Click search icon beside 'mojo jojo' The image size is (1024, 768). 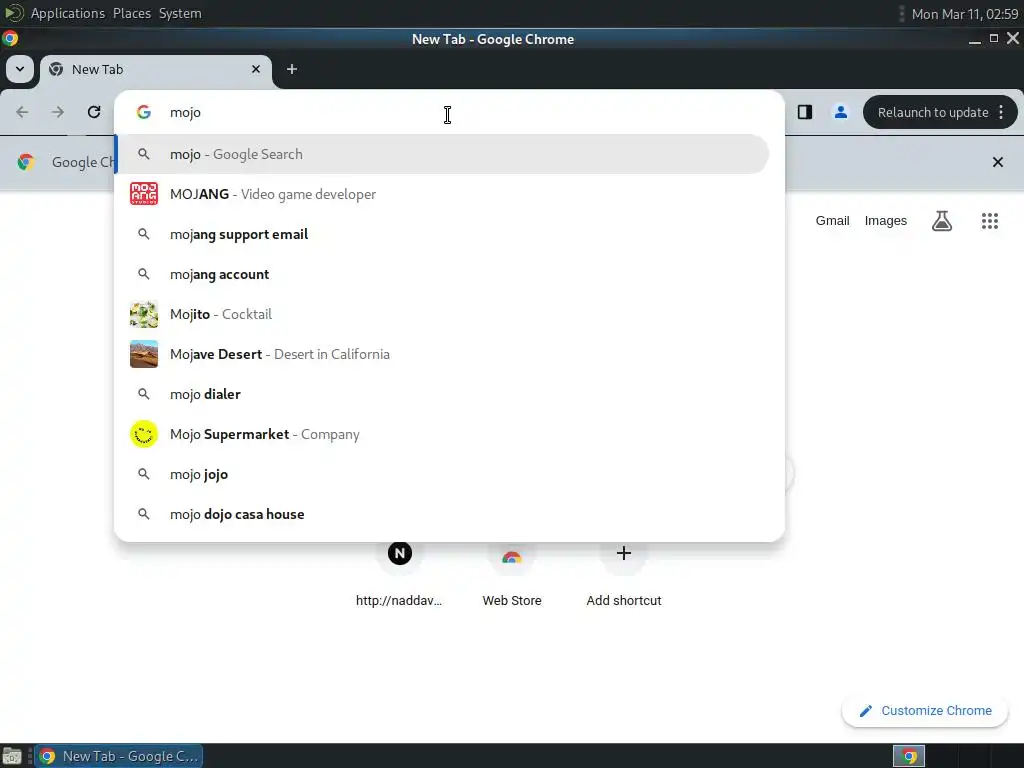[144, 474]
